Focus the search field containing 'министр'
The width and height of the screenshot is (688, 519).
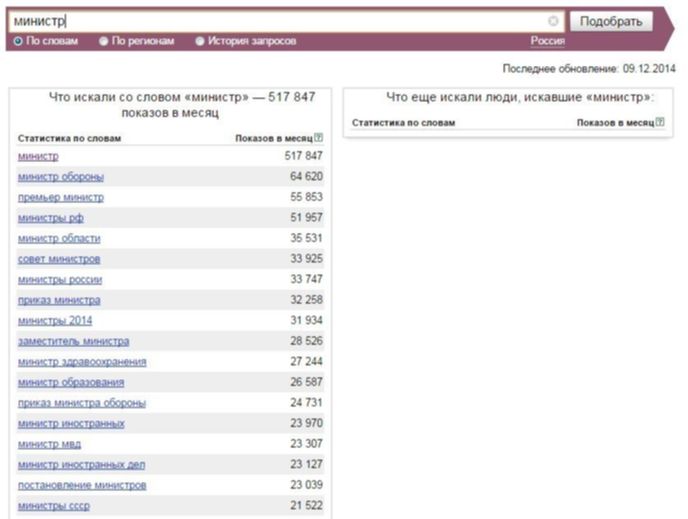click(x=286, y=21)
